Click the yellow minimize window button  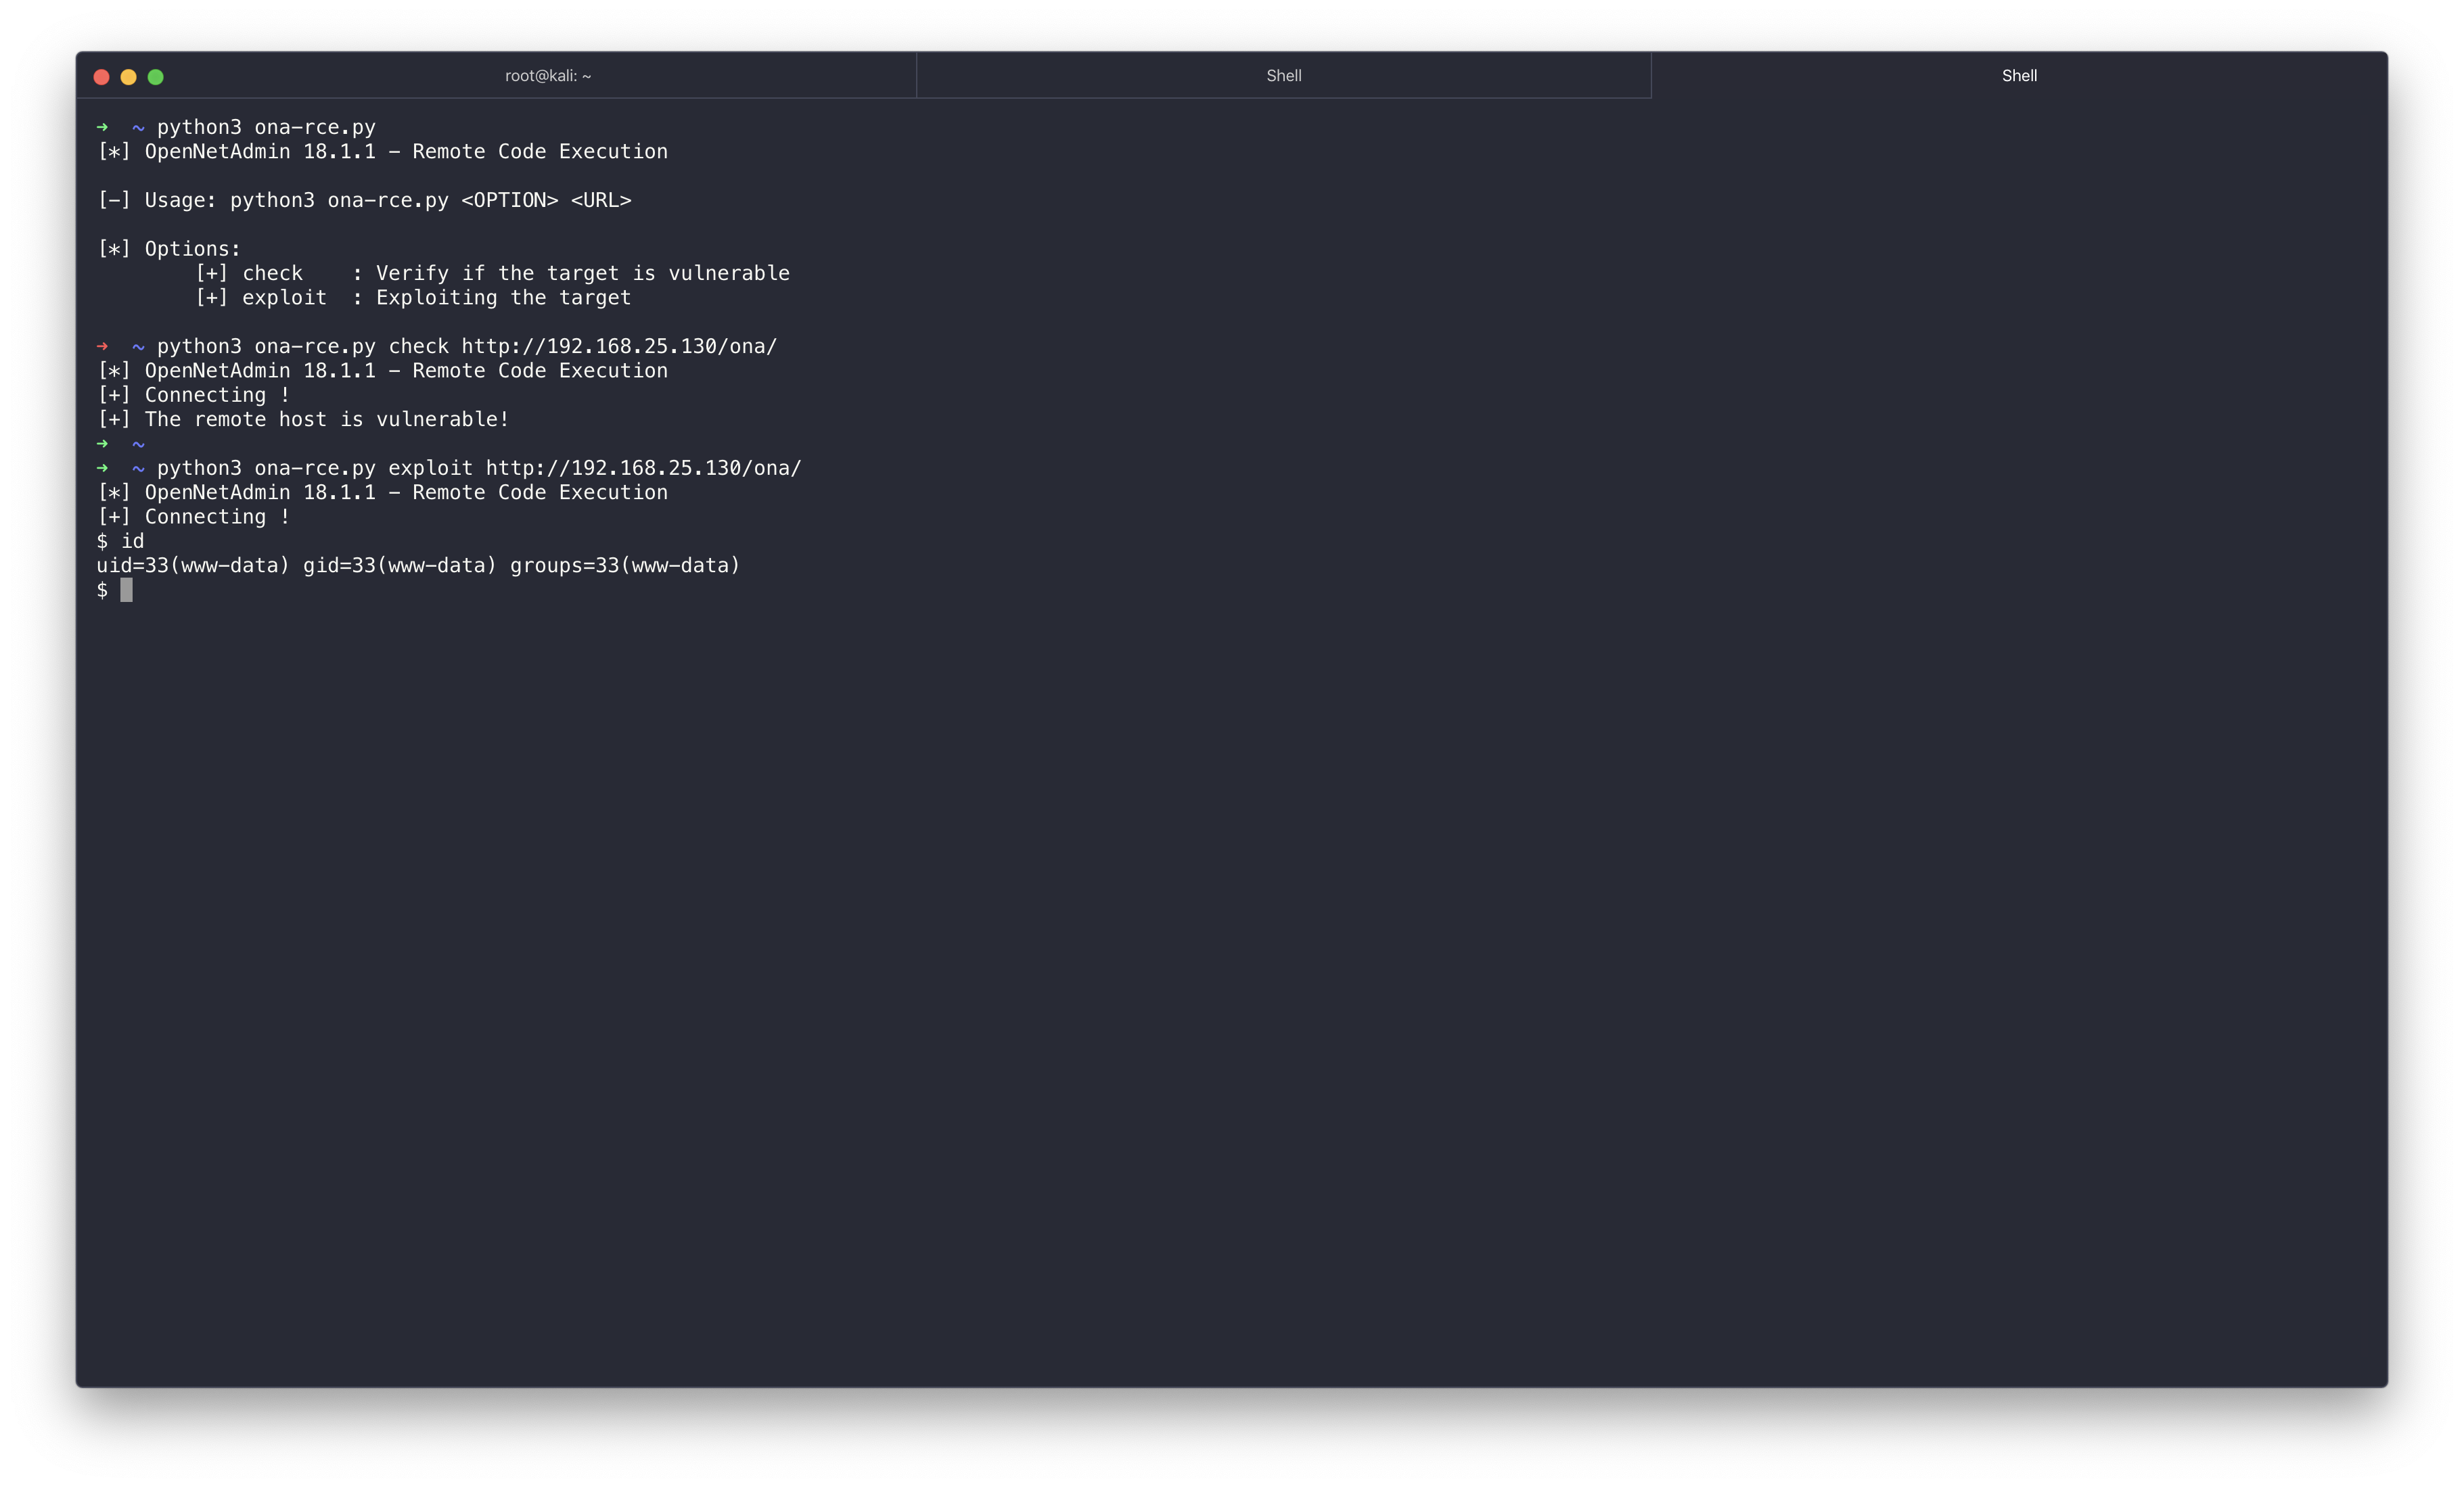tap(128, 77)
